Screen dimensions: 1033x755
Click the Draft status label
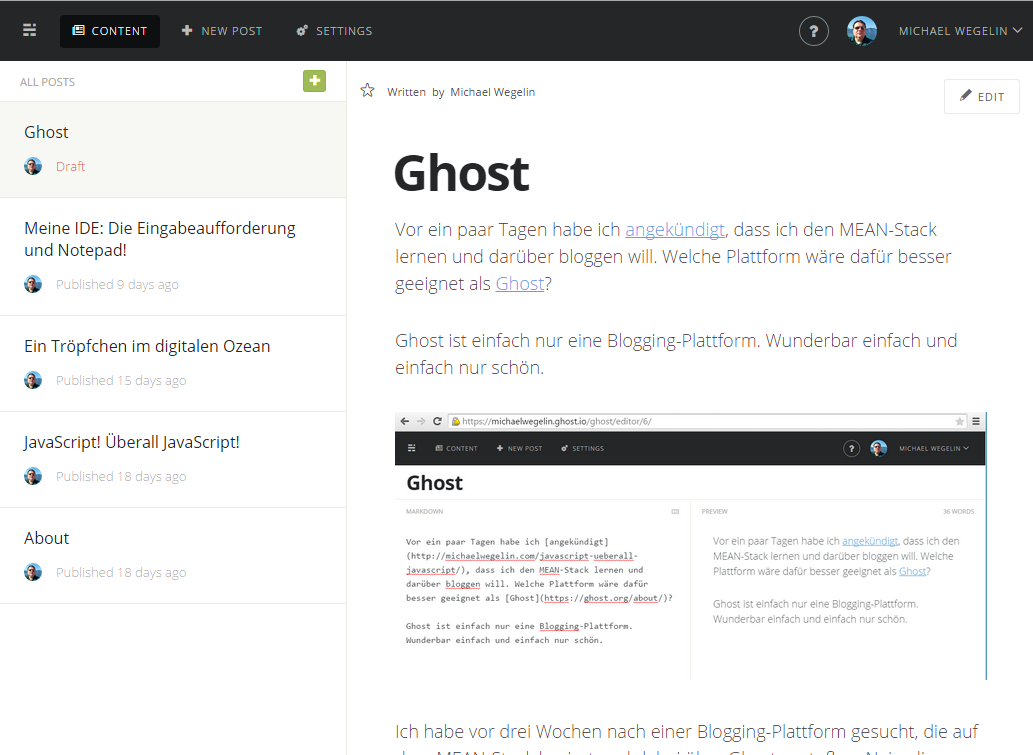pyautogui.click(x=70, y=166)
